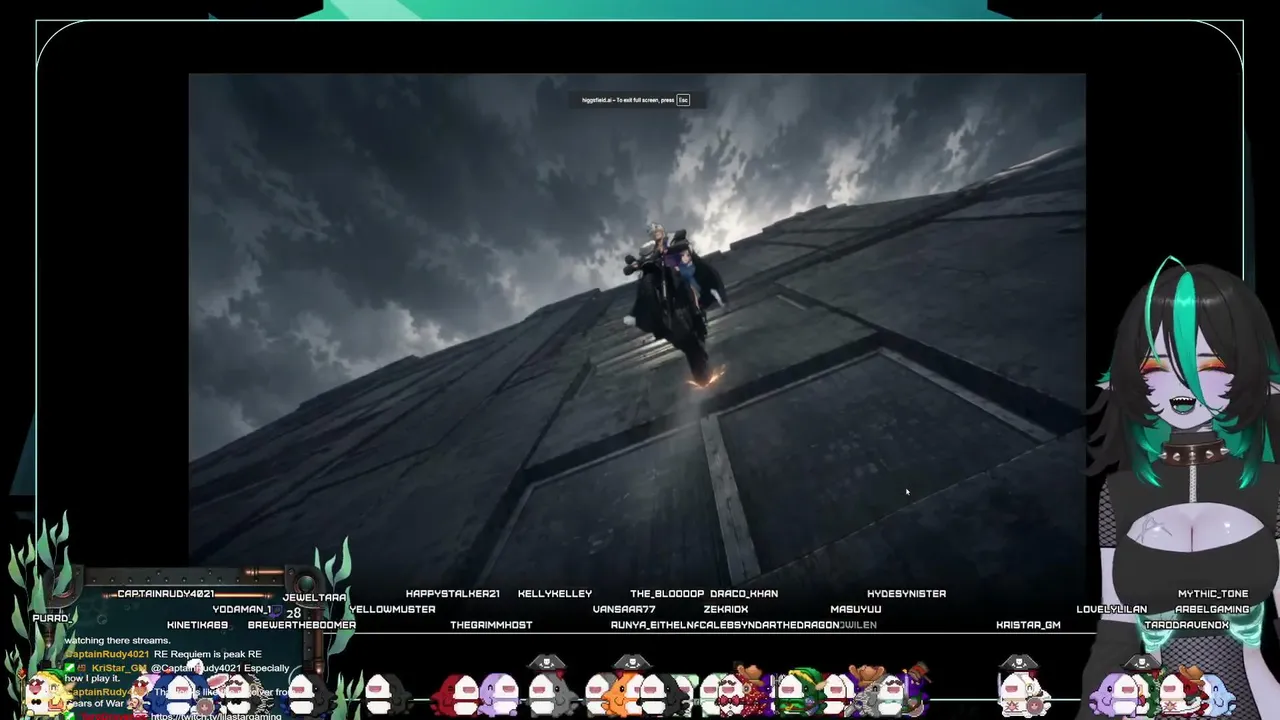Screen dimensions: 1280x720
Task: Click the MASUYUU viewer name
Action: (856, 609)
